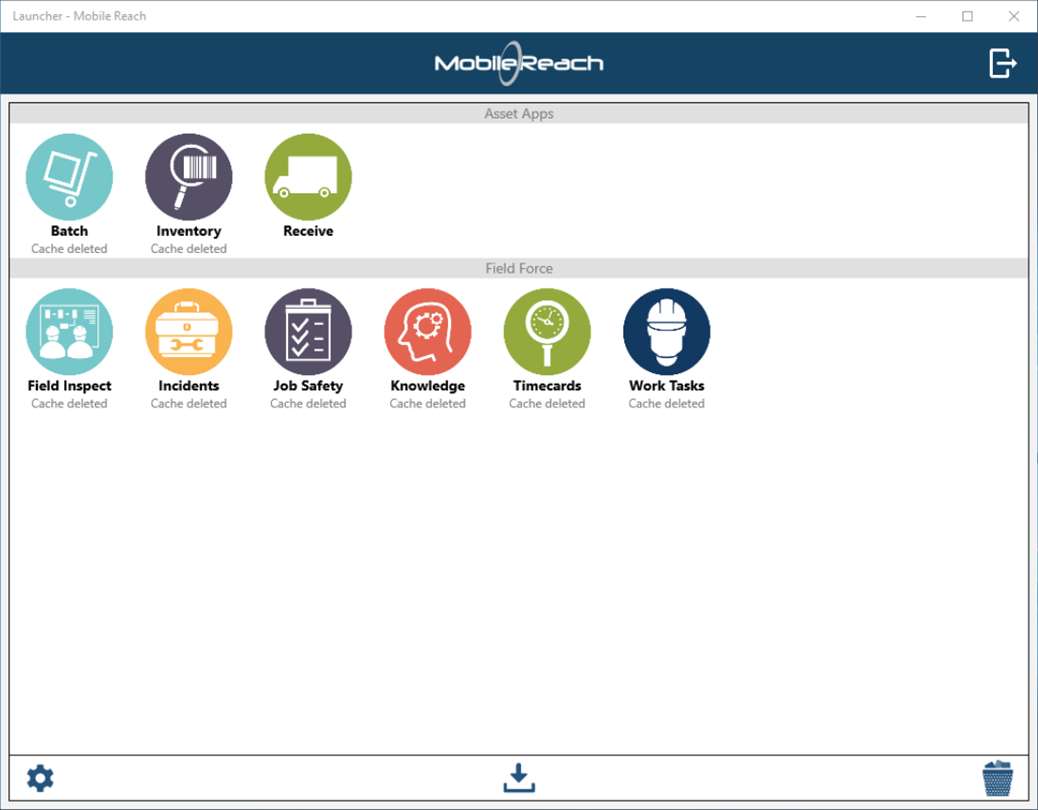The height and width of the screenshot is (810, 1038).
Task: Click the "Launcher - Mobile Reach" window title
Action: point(79,16)
